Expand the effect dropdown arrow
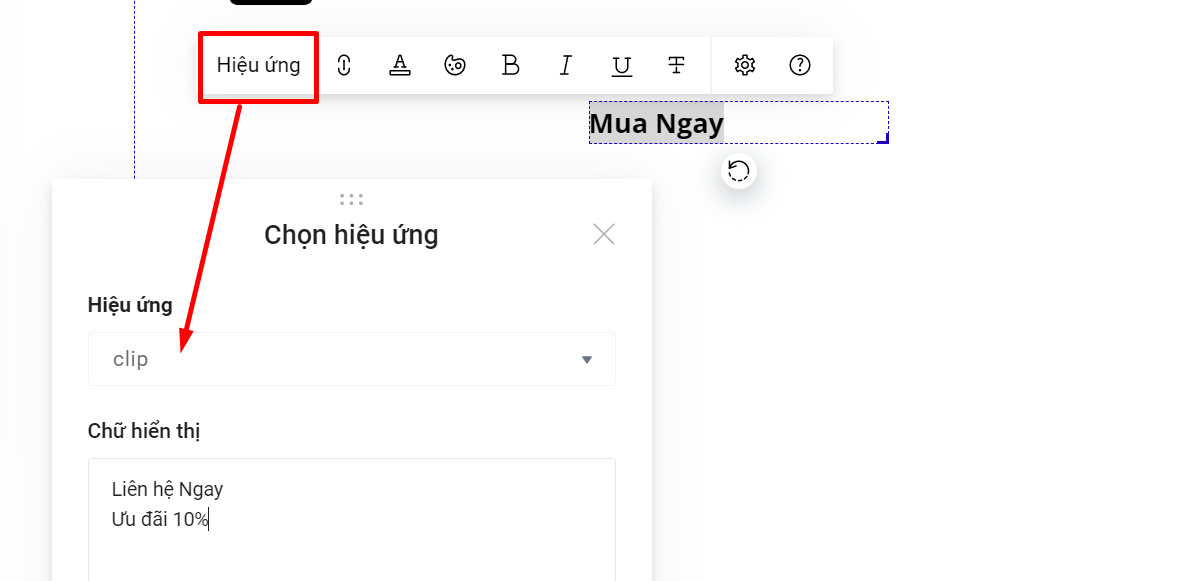The width and height of the screenshot is (1178, 581). [587, 360]
